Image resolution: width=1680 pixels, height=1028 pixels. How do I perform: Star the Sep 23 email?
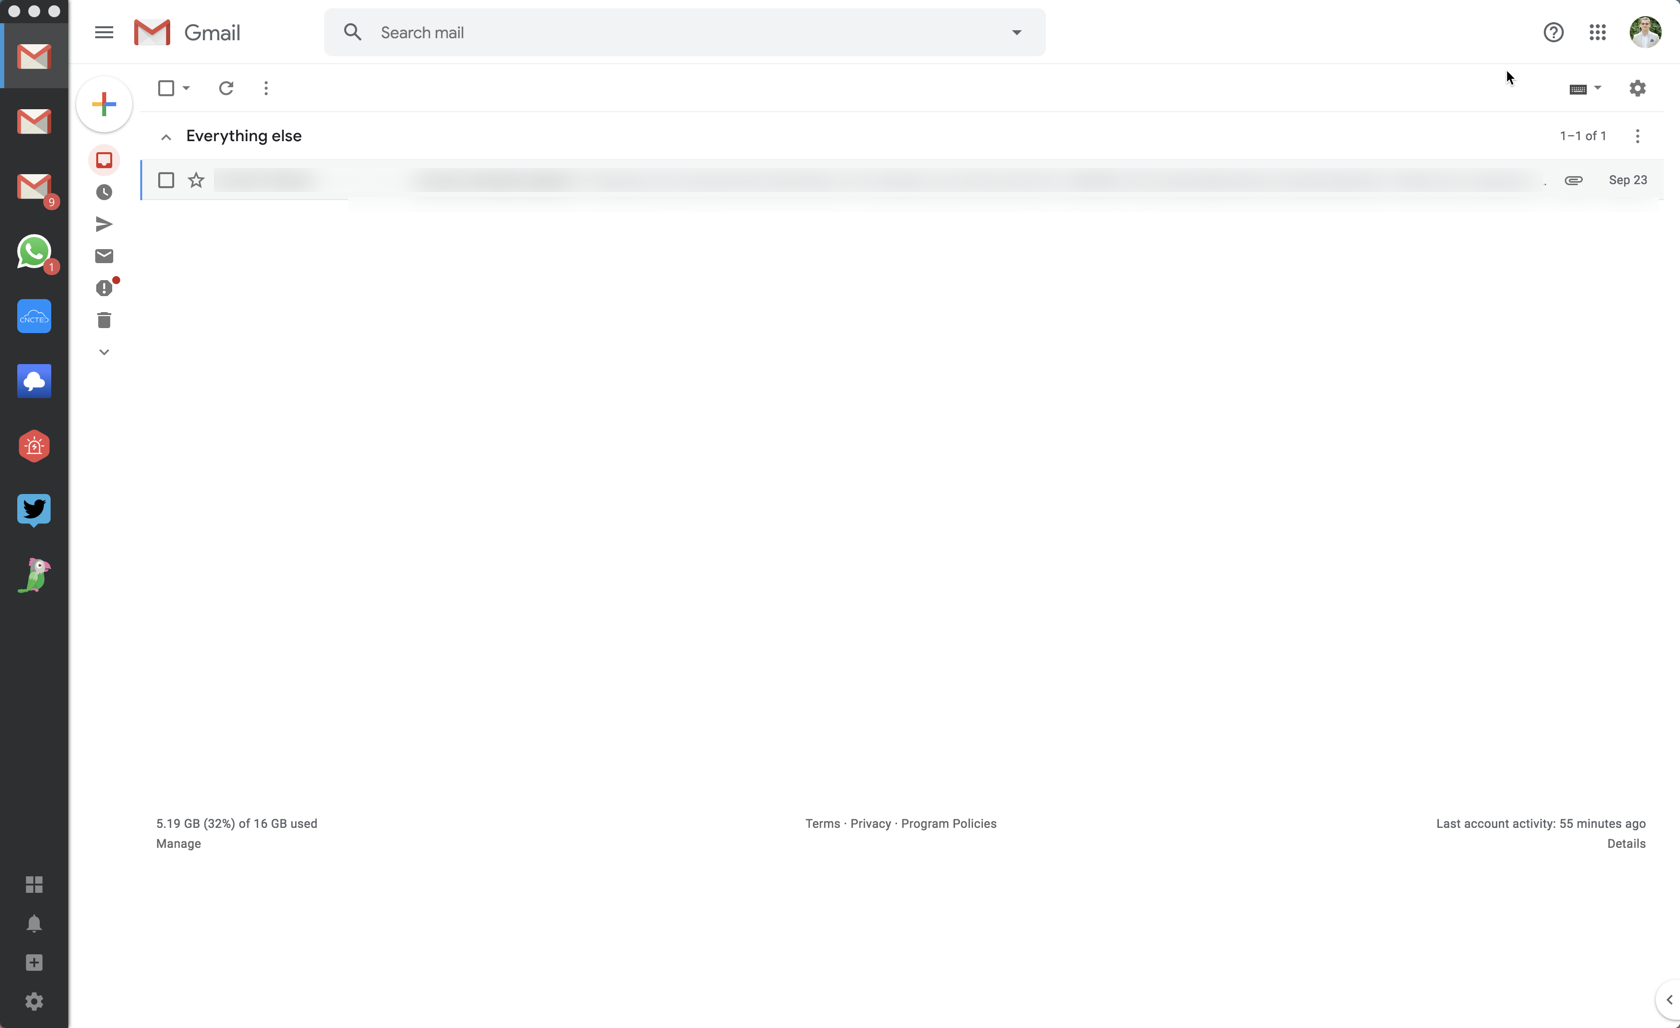[x=196, y=180]
